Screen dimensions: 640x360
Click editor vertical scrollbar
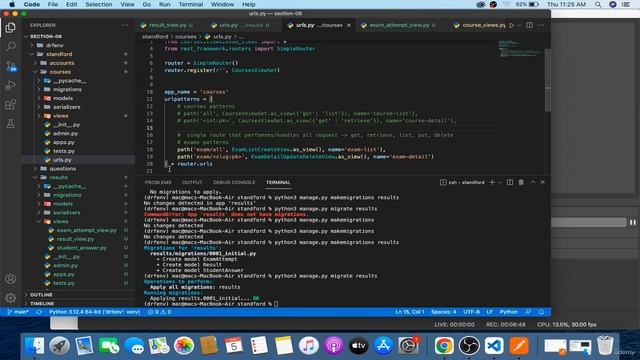click(548, 80)
